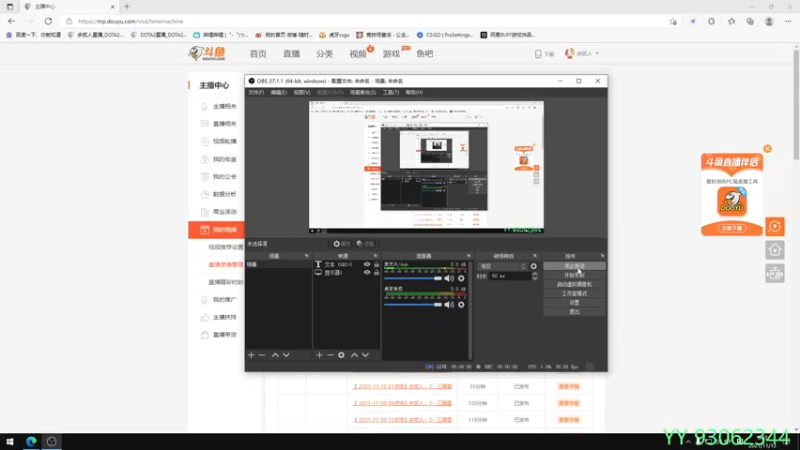Open the Tools menu in OBS
The height and width of the screenshot is (450, 800).
pos(391,92)
